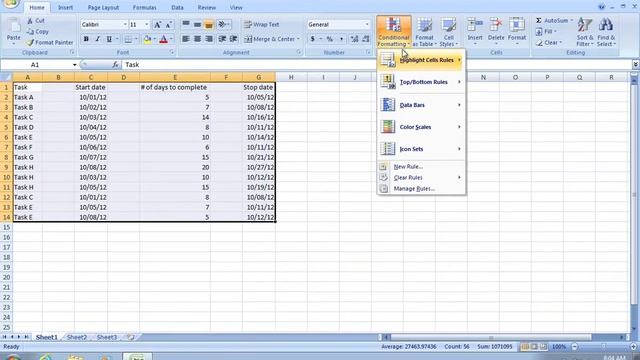Open the Cell Styles dropdown
Viewport: 640px width, 360px height.
449,32
